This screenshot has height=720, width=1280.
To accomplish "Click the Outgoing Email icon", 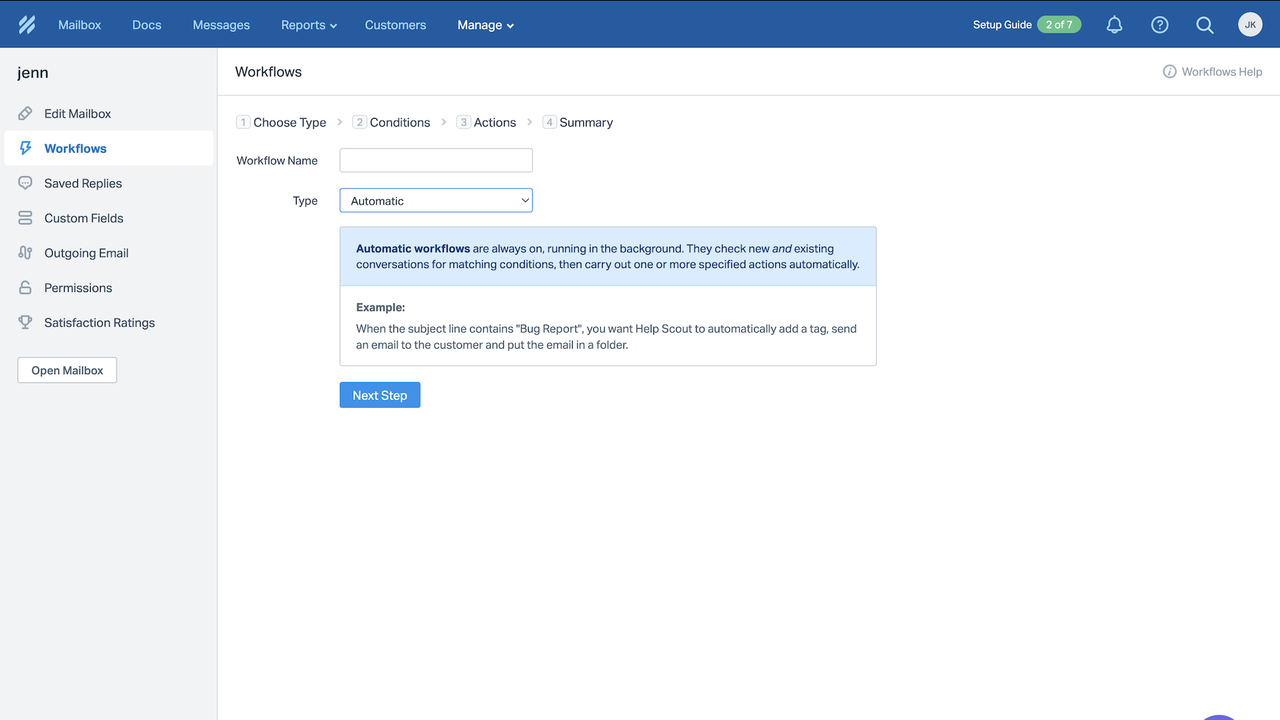I will point(26,253).
